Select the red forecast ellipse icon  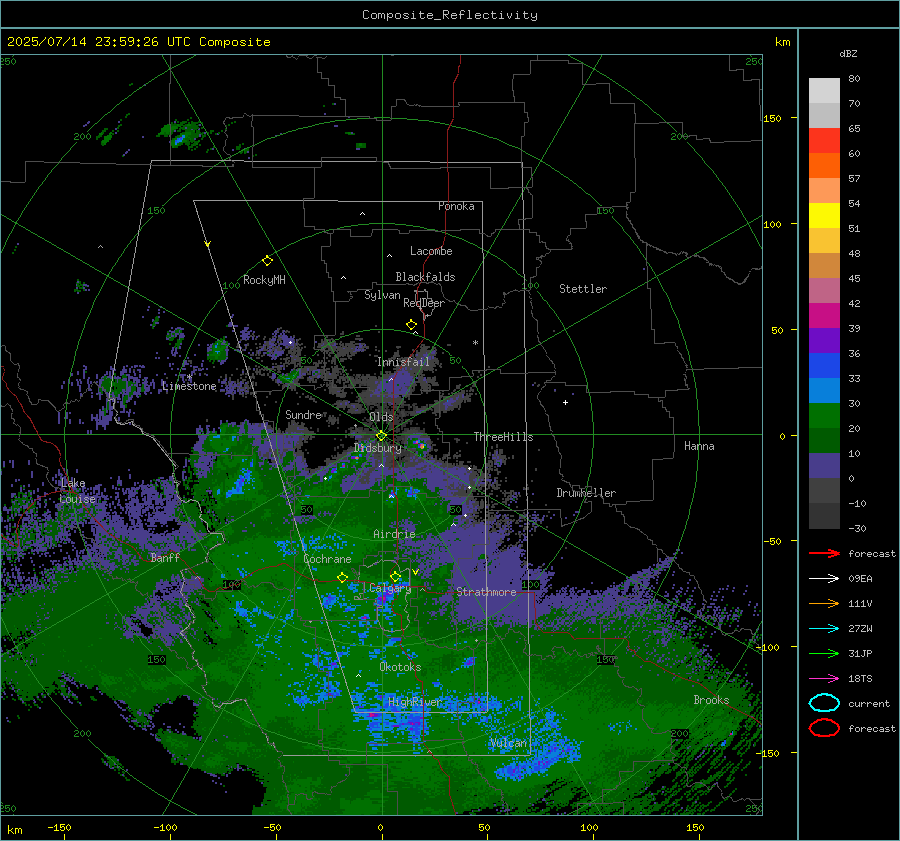click(824, 728)
